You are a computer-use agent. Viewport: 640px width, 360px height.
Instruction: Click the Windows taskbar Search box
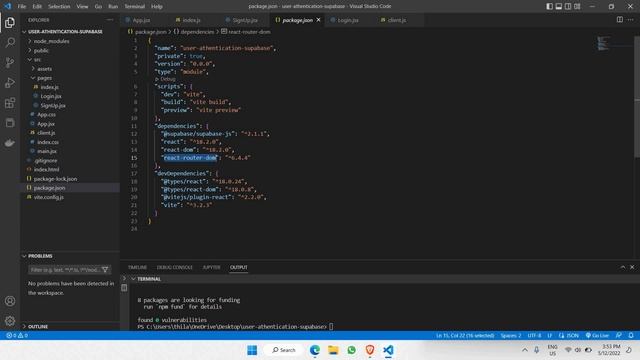pyautogui.click(x=284, y=350)
